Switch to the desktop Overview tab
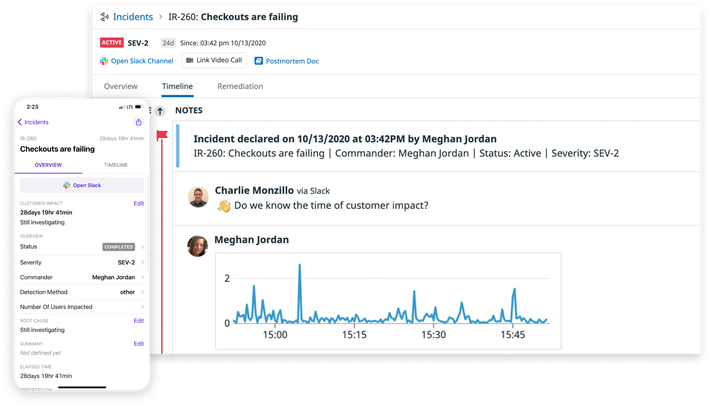Viewport: 710px width, 407px height. (x=121, y=87)
